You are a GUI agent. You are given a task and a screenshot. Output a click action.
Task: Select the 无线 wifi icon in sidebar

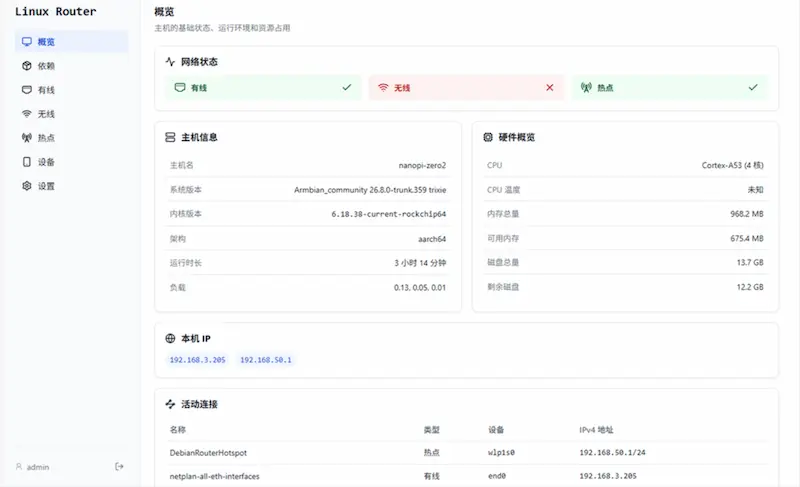click(x=27, y=114)
